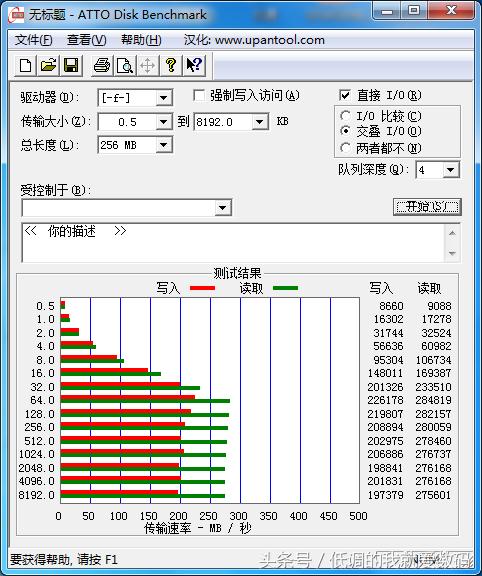The width and height of the screenshot is (482, 576).
Task: Click the 读取 column header in results
Action: point(429,288)
